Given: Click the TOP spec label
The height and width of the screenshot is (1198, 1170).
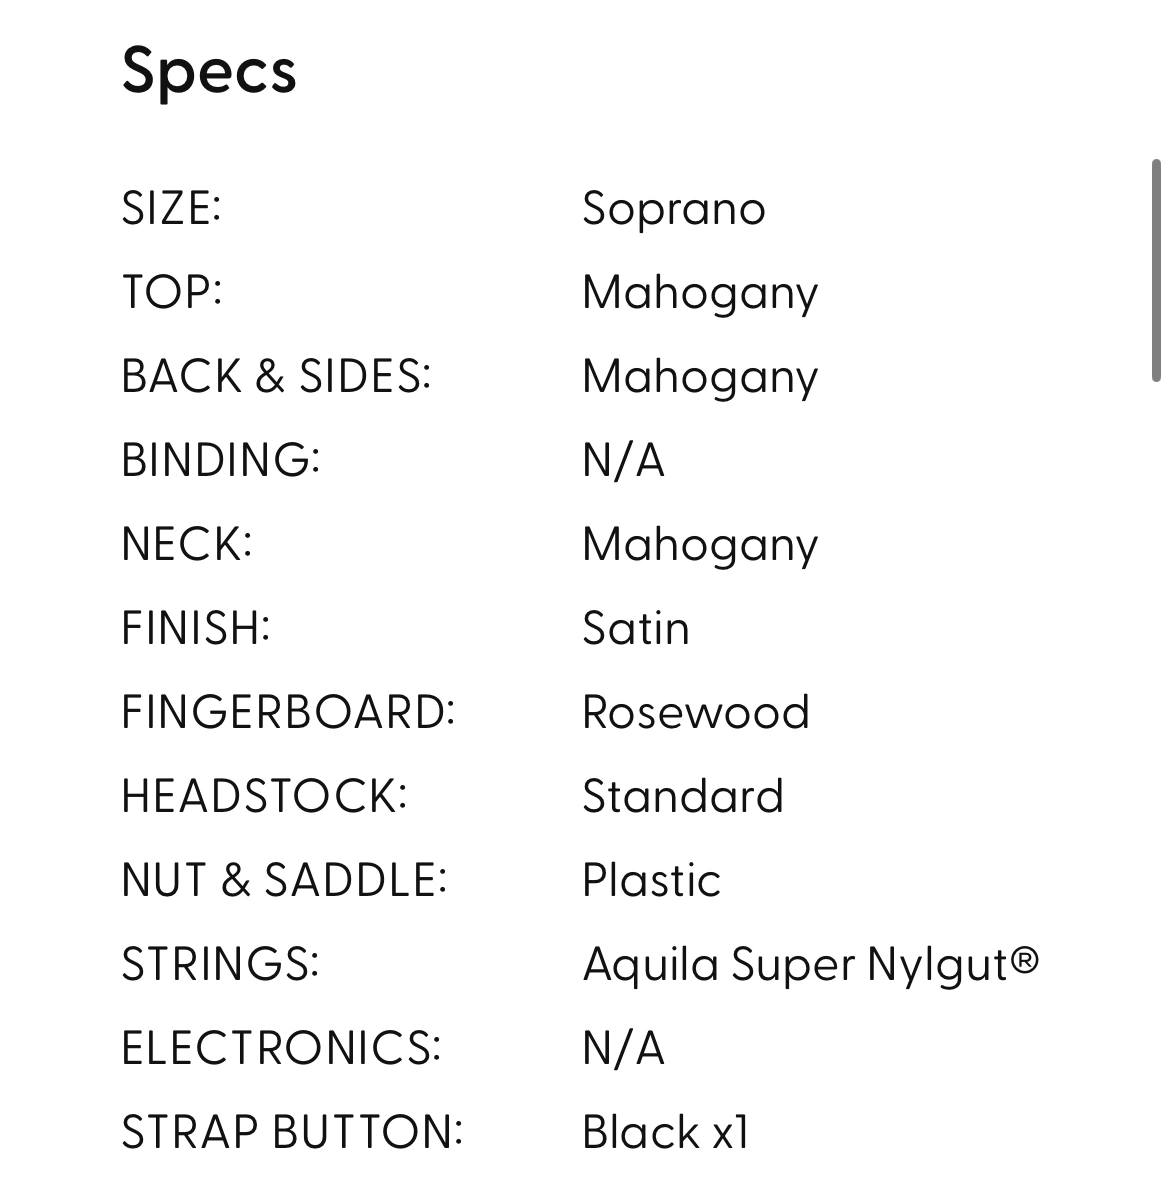Looking at the screenshot, I should point(171,293).
